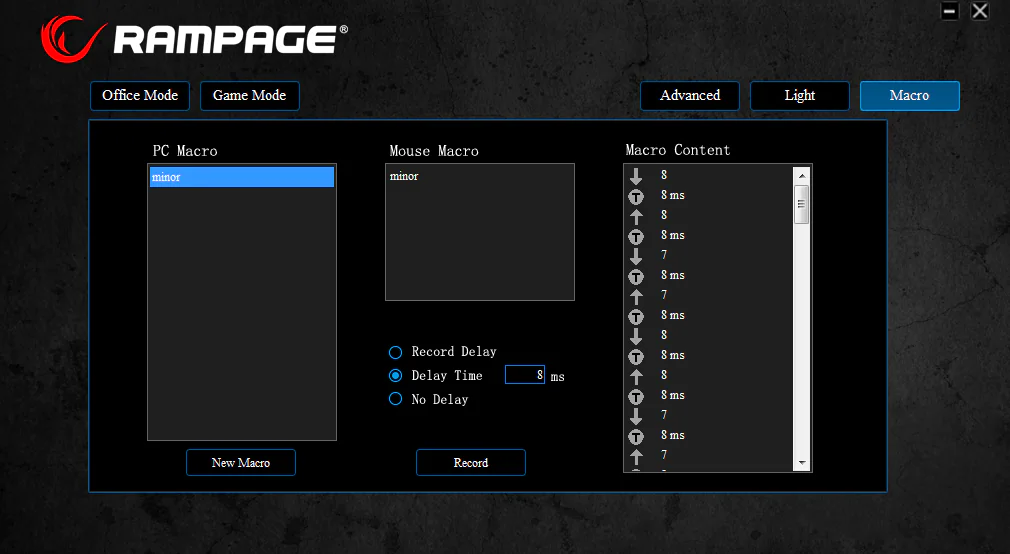Switch to Game Mode
1010x554 pixels.
click(x=249, y=95)
